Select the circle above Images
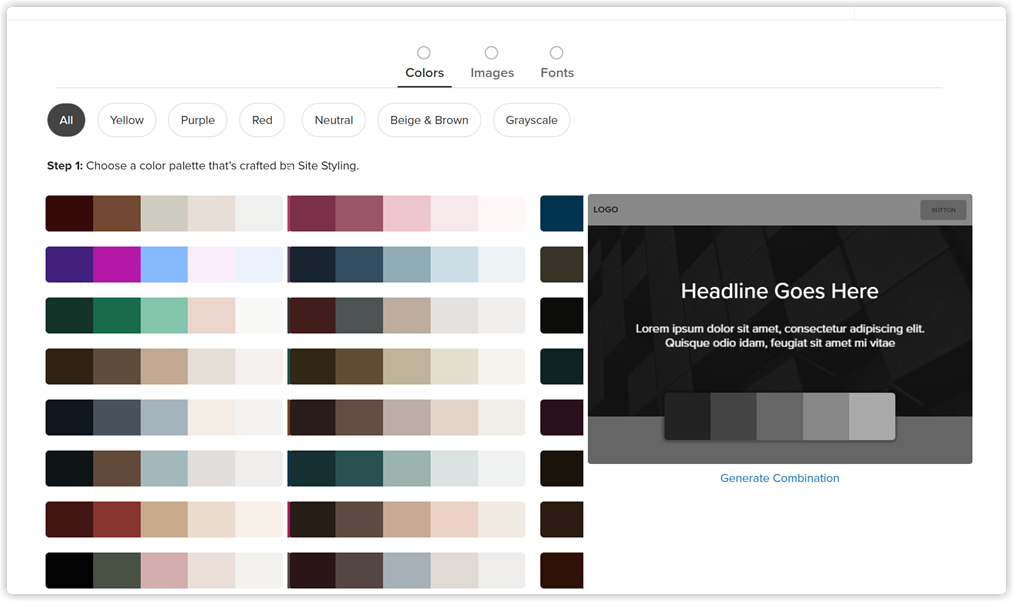 [491, 52]
